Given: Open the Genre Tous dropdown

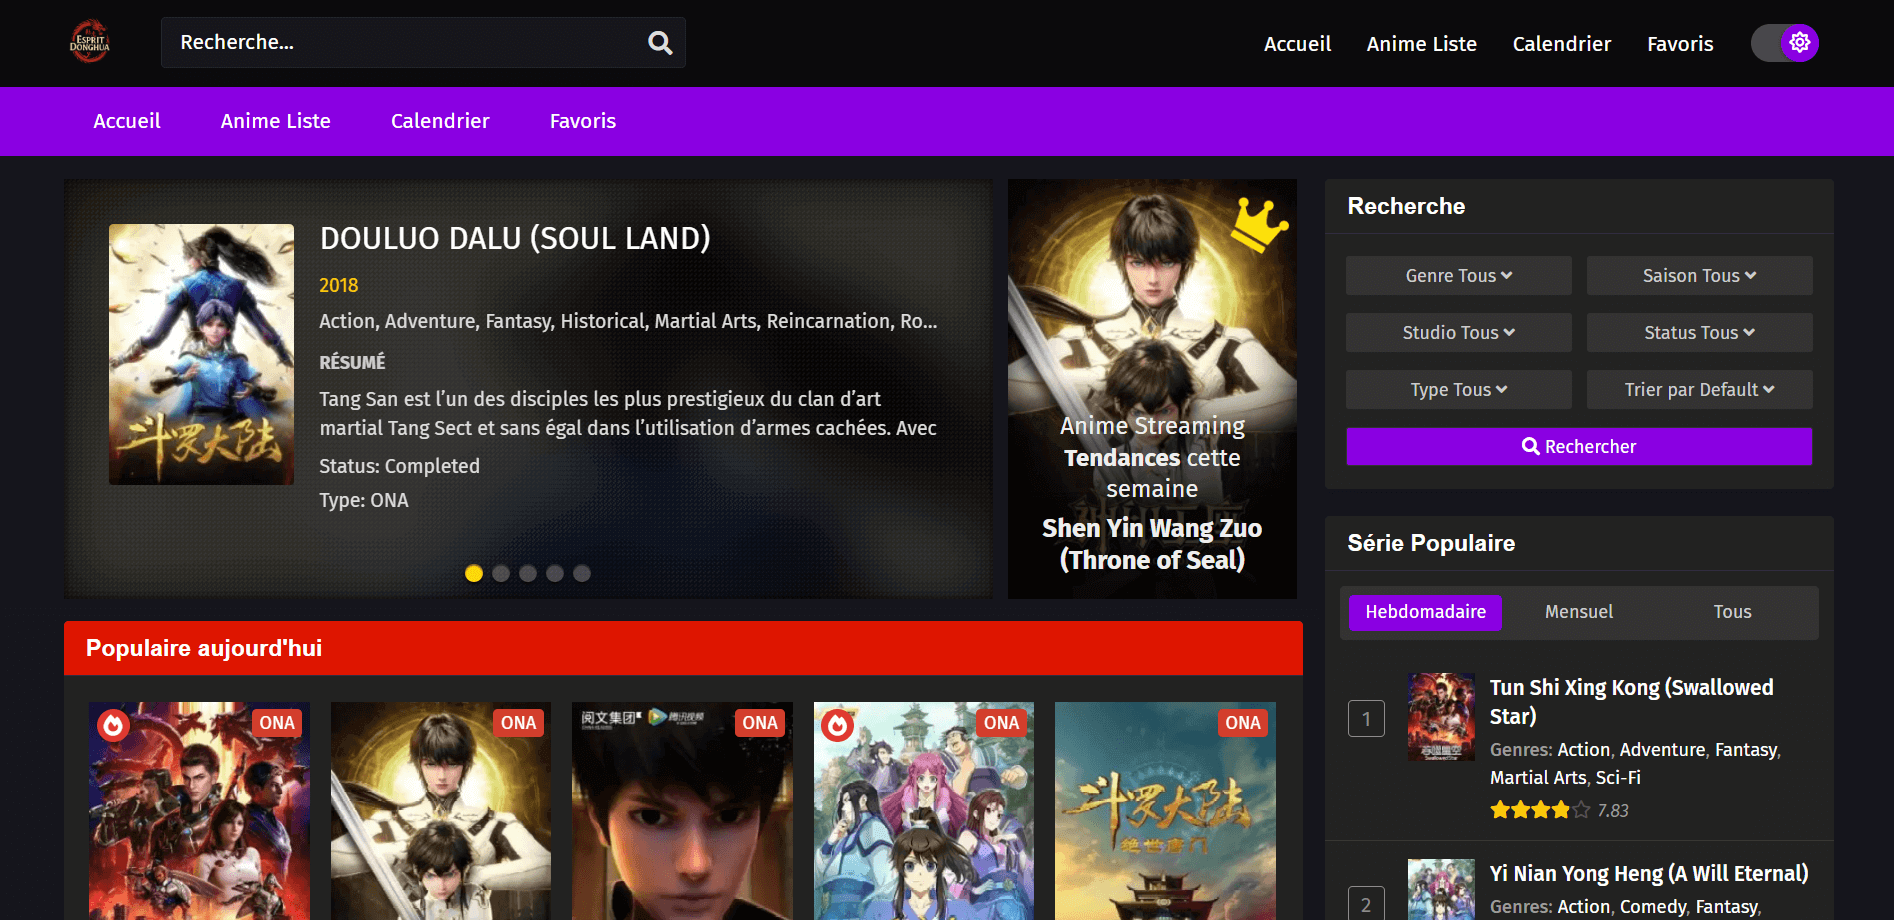Looking at the screenshot, I should (1458, 276).
